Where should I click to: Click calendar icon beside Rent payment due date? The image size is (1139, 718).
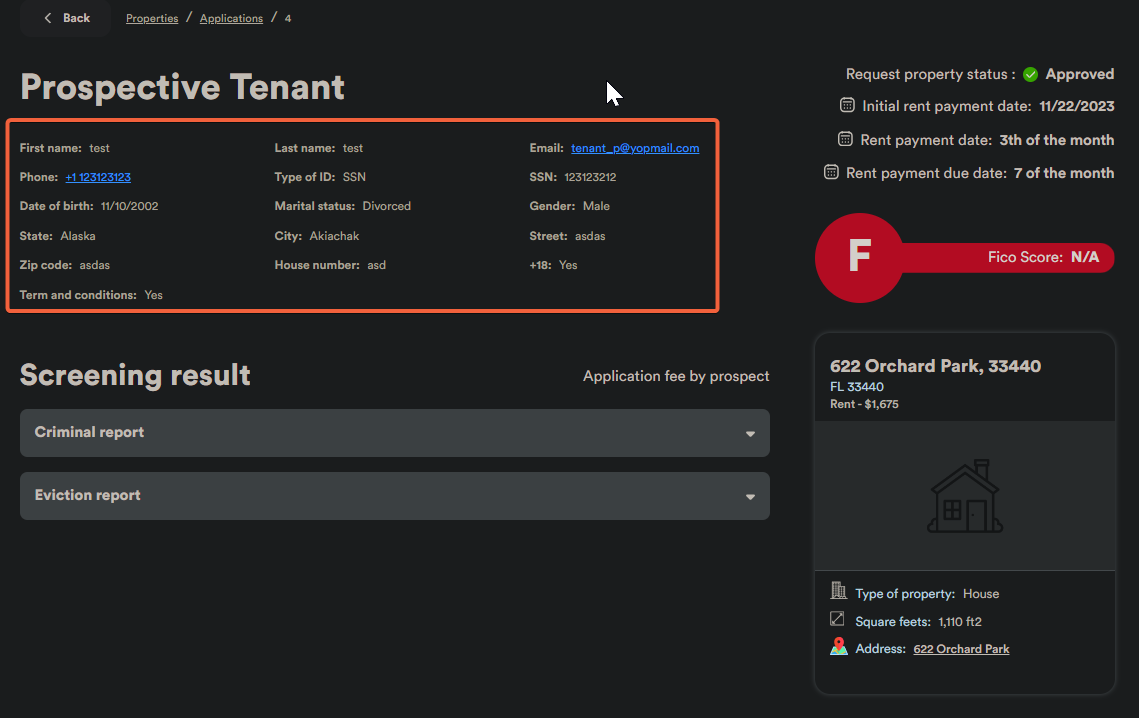(x=831, y=173)
